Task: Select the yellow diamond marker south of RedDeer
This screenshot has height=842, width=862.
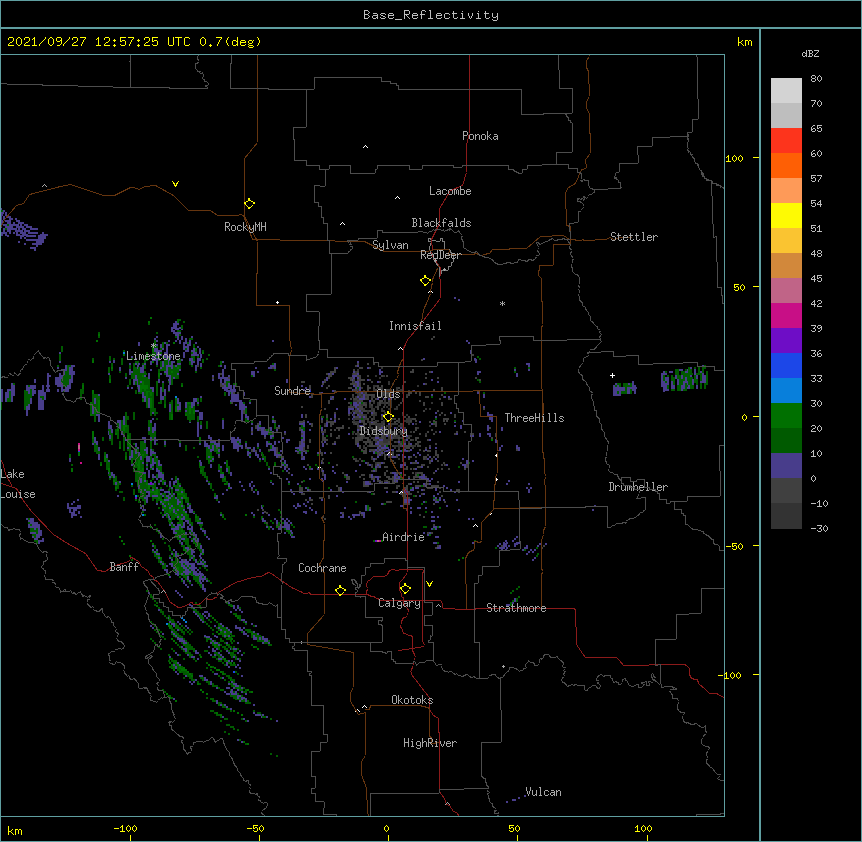Action: (x=425, y=281)
